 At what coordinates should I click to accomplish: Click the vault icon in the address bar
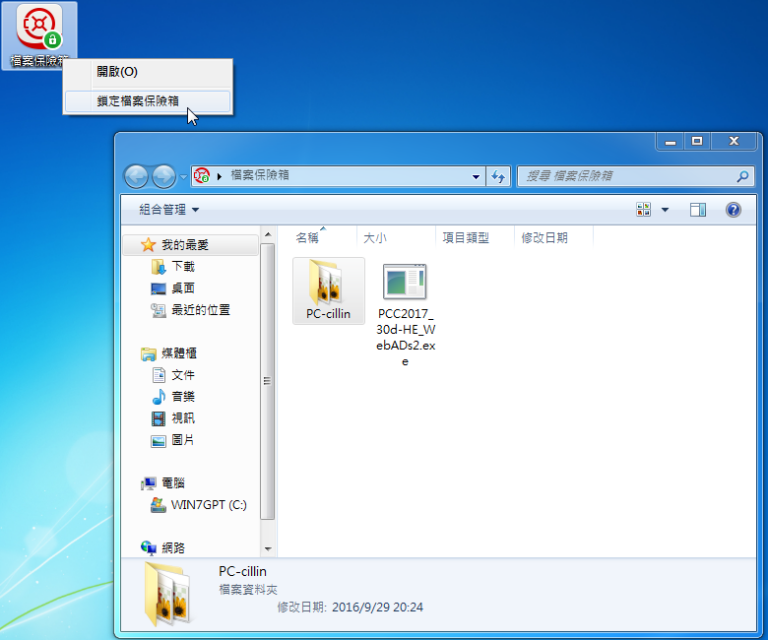click(201, 175)
